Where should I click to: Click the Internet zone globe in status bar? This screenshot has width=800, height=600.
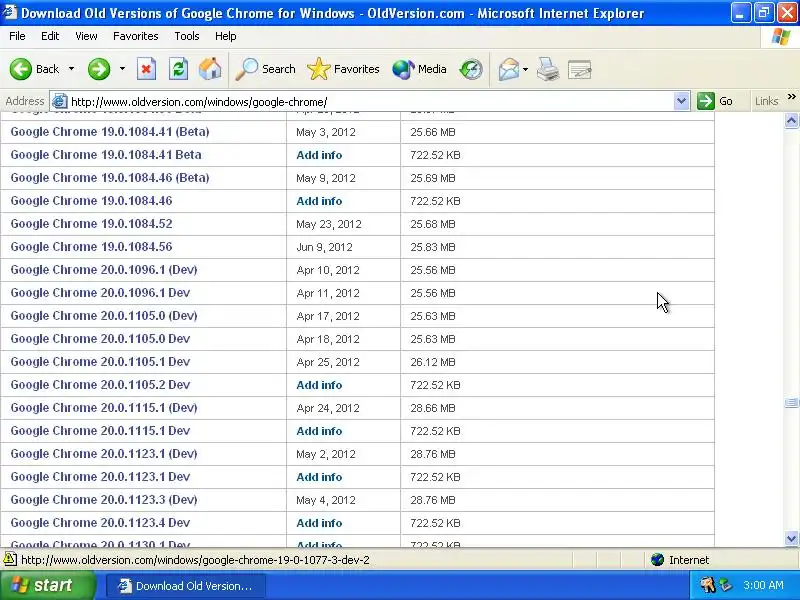click(658, 560)
